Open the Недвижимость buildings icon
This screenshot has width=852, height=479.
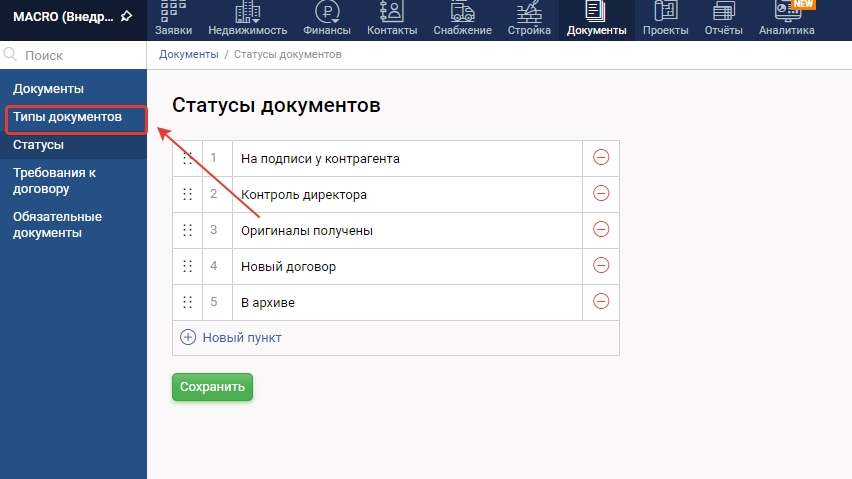(247, 12)
